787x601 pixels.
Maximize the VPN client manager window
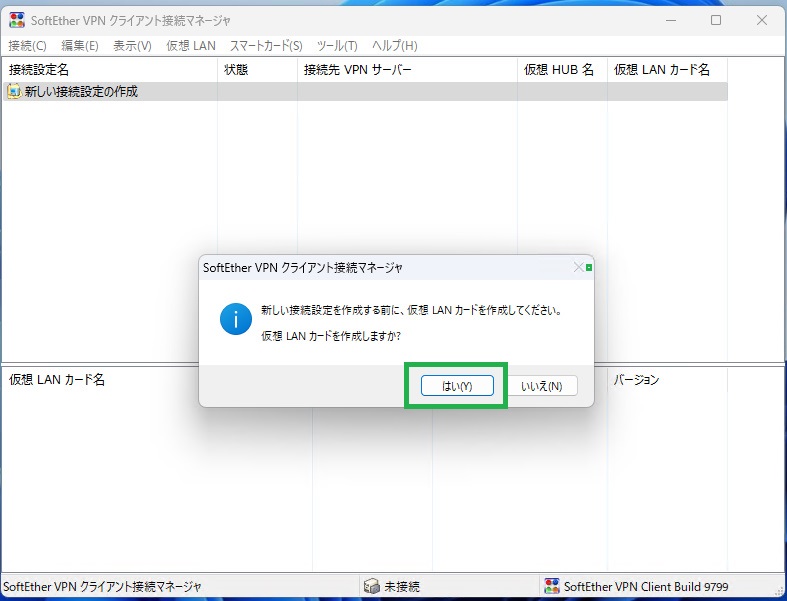coord(716,20)
